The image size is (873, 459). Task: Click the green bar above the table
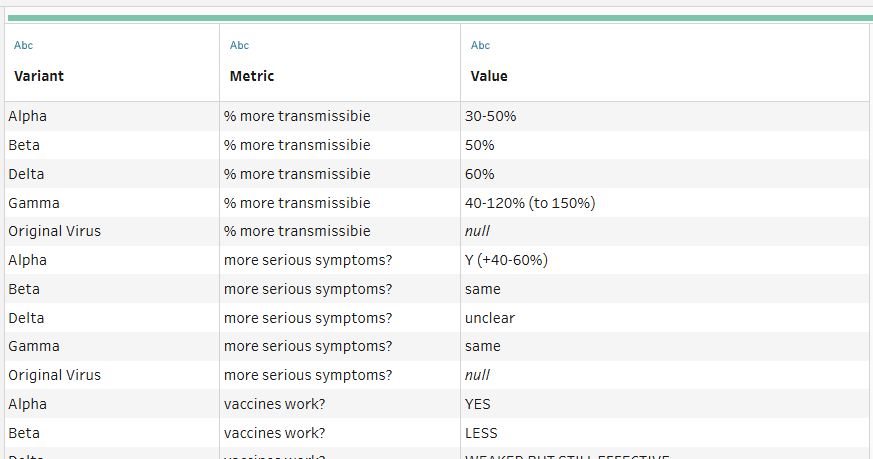(x=438, y=18)
